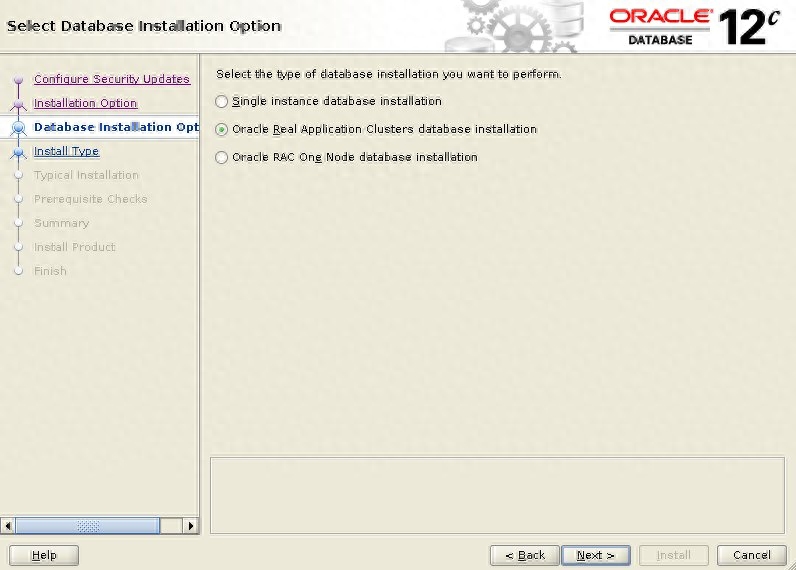Viewport: 796px width, 570px height.
Task: Proceed with the Next button
Action: point(594,555)
